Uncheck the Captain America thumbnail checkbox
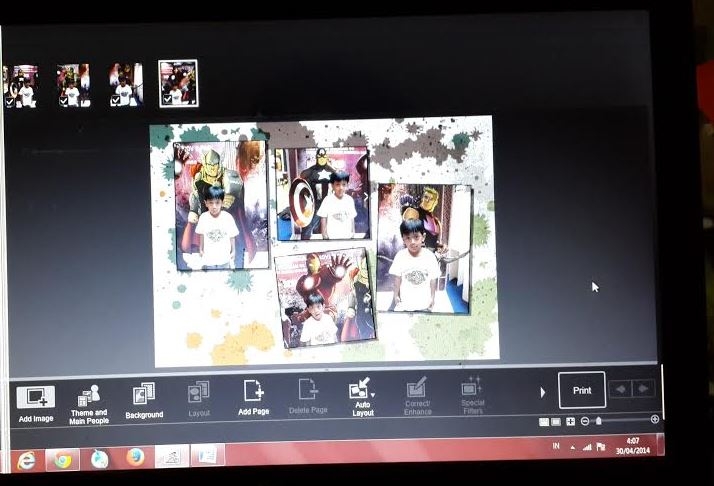 [10, 102]
